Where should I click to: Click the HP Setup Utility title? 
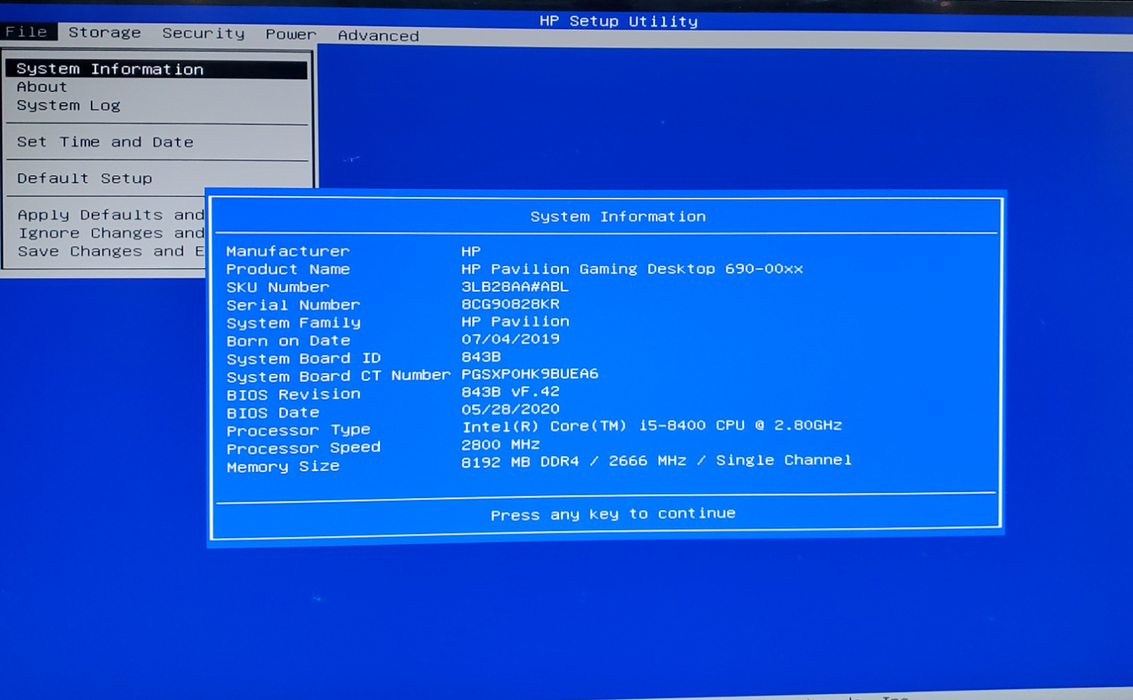coord(619,21)
